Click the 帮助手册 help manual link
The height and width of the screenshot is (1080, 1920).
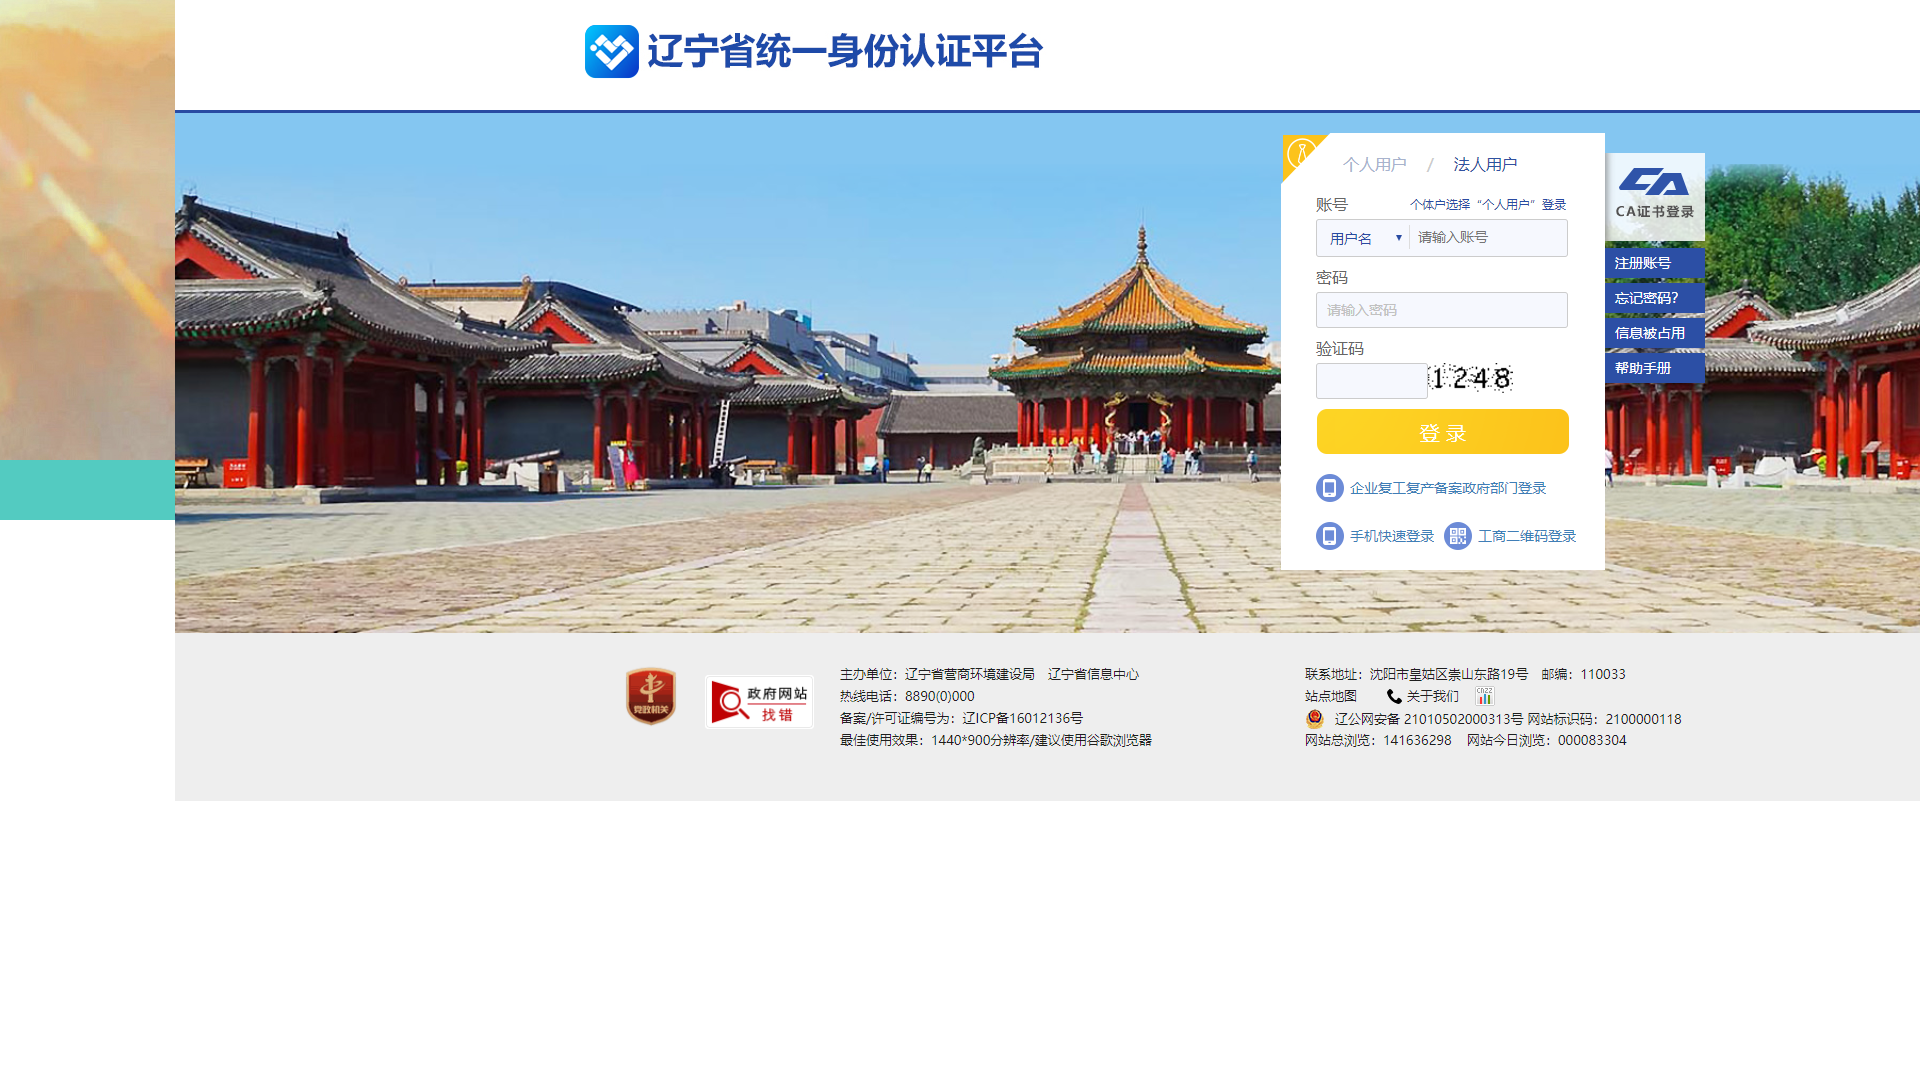point(1644,368)
